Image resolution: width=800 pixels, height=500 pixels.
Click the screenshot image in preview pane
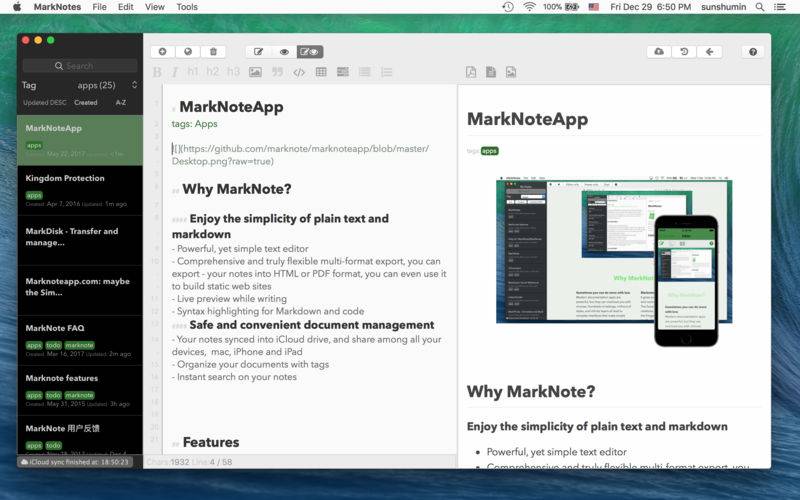pyautogui.click(x=614, y=261)
